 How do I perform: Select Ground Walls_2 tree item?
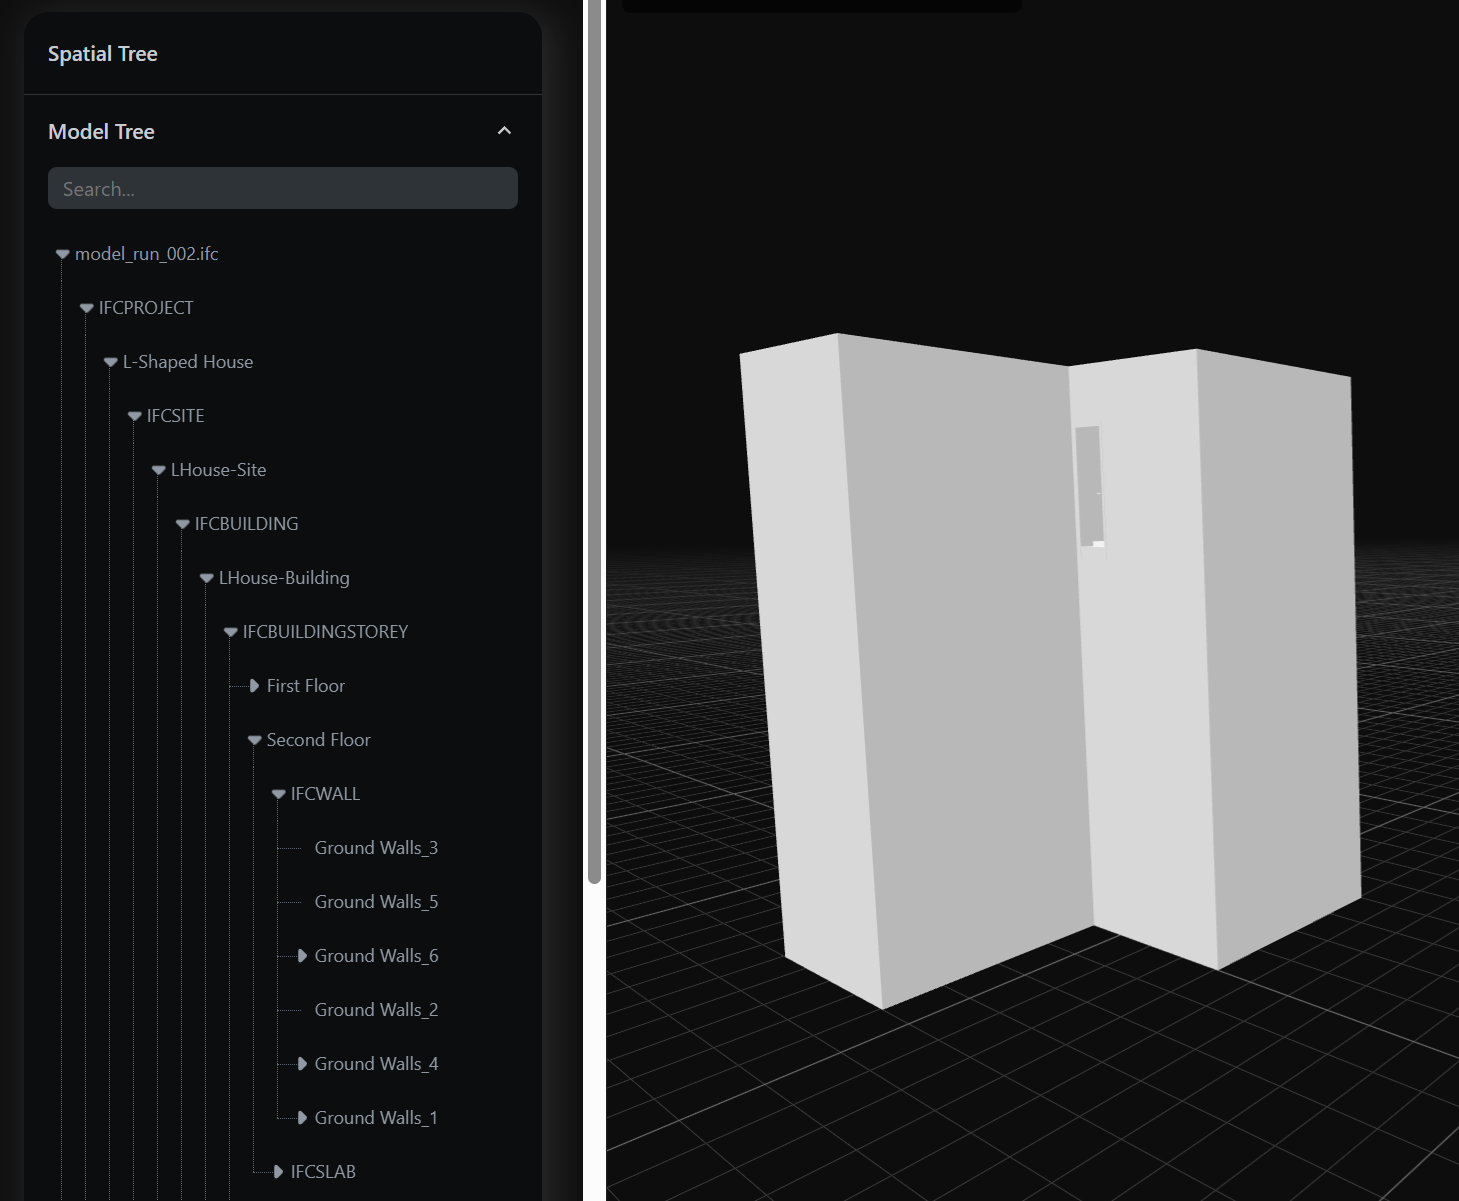tap(376, 1010)
